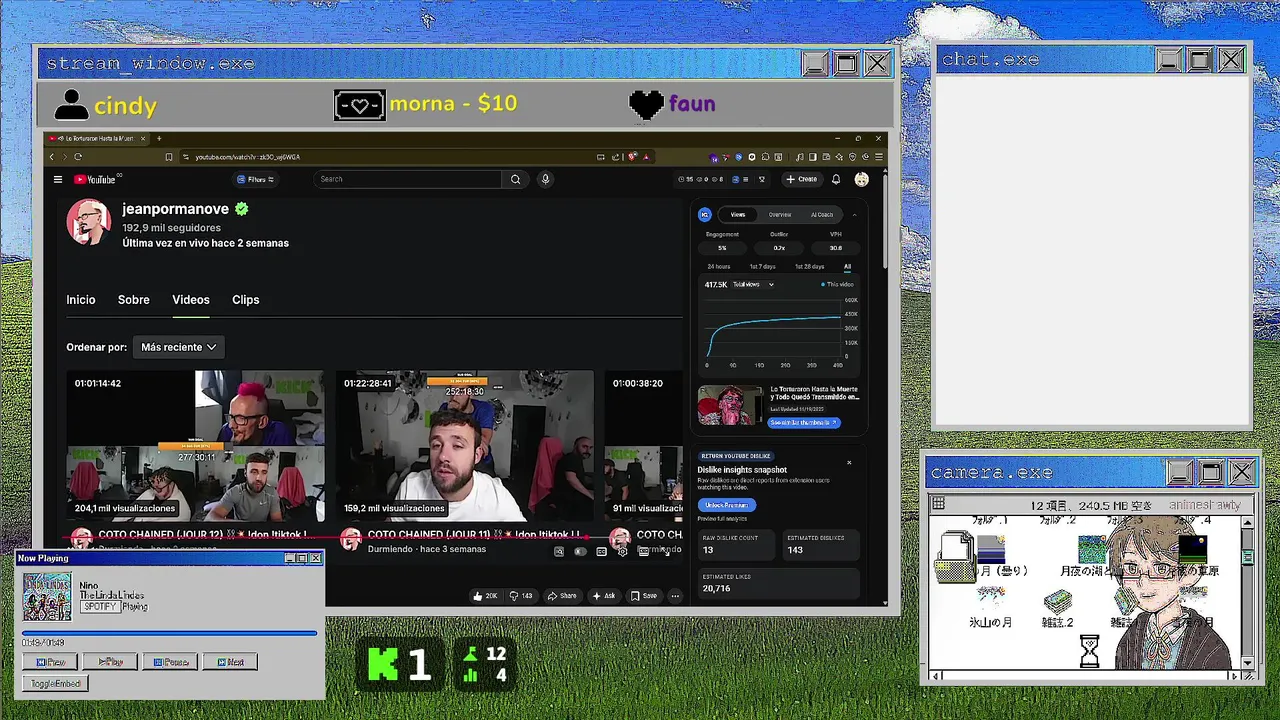Go back with browser back arrow
This screenshot has width=1280, height=720.
pos(52,157)
